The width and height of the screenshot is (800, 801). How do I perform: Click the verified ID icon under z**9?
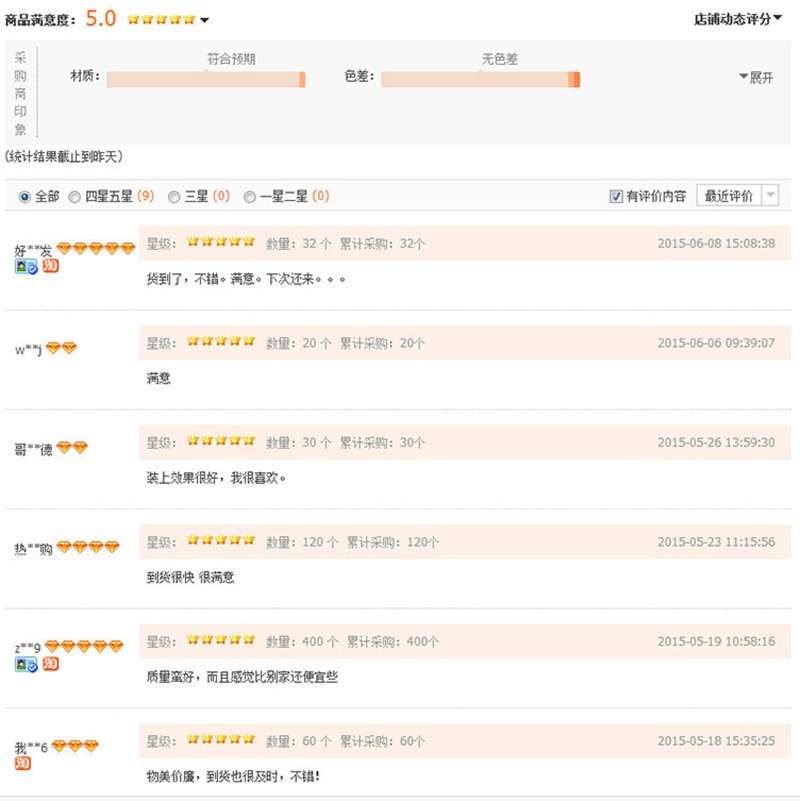[26, 664]
